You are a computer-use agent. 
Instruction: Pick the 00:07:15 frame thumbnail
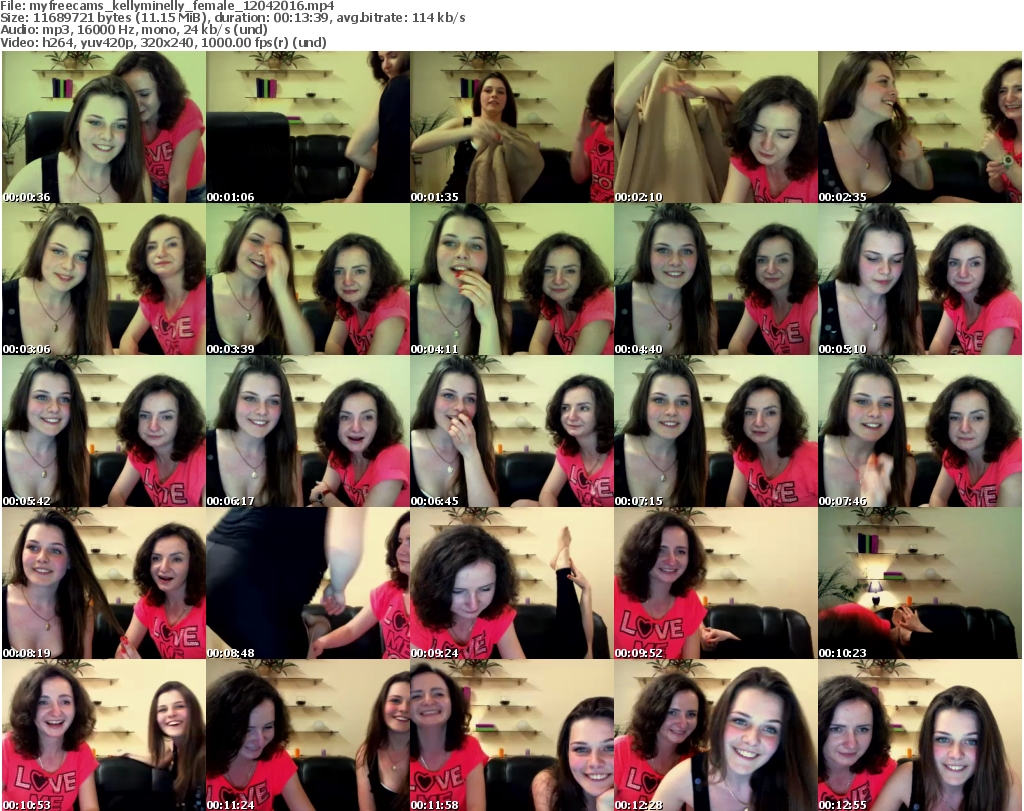click(x=716, y=432)
